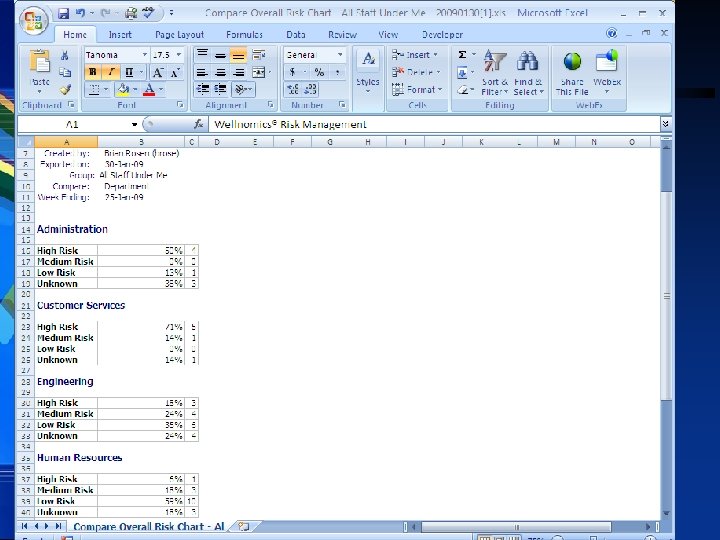720x540 pixels.
Task: Open the Fill down button
Action: (462, 73)
